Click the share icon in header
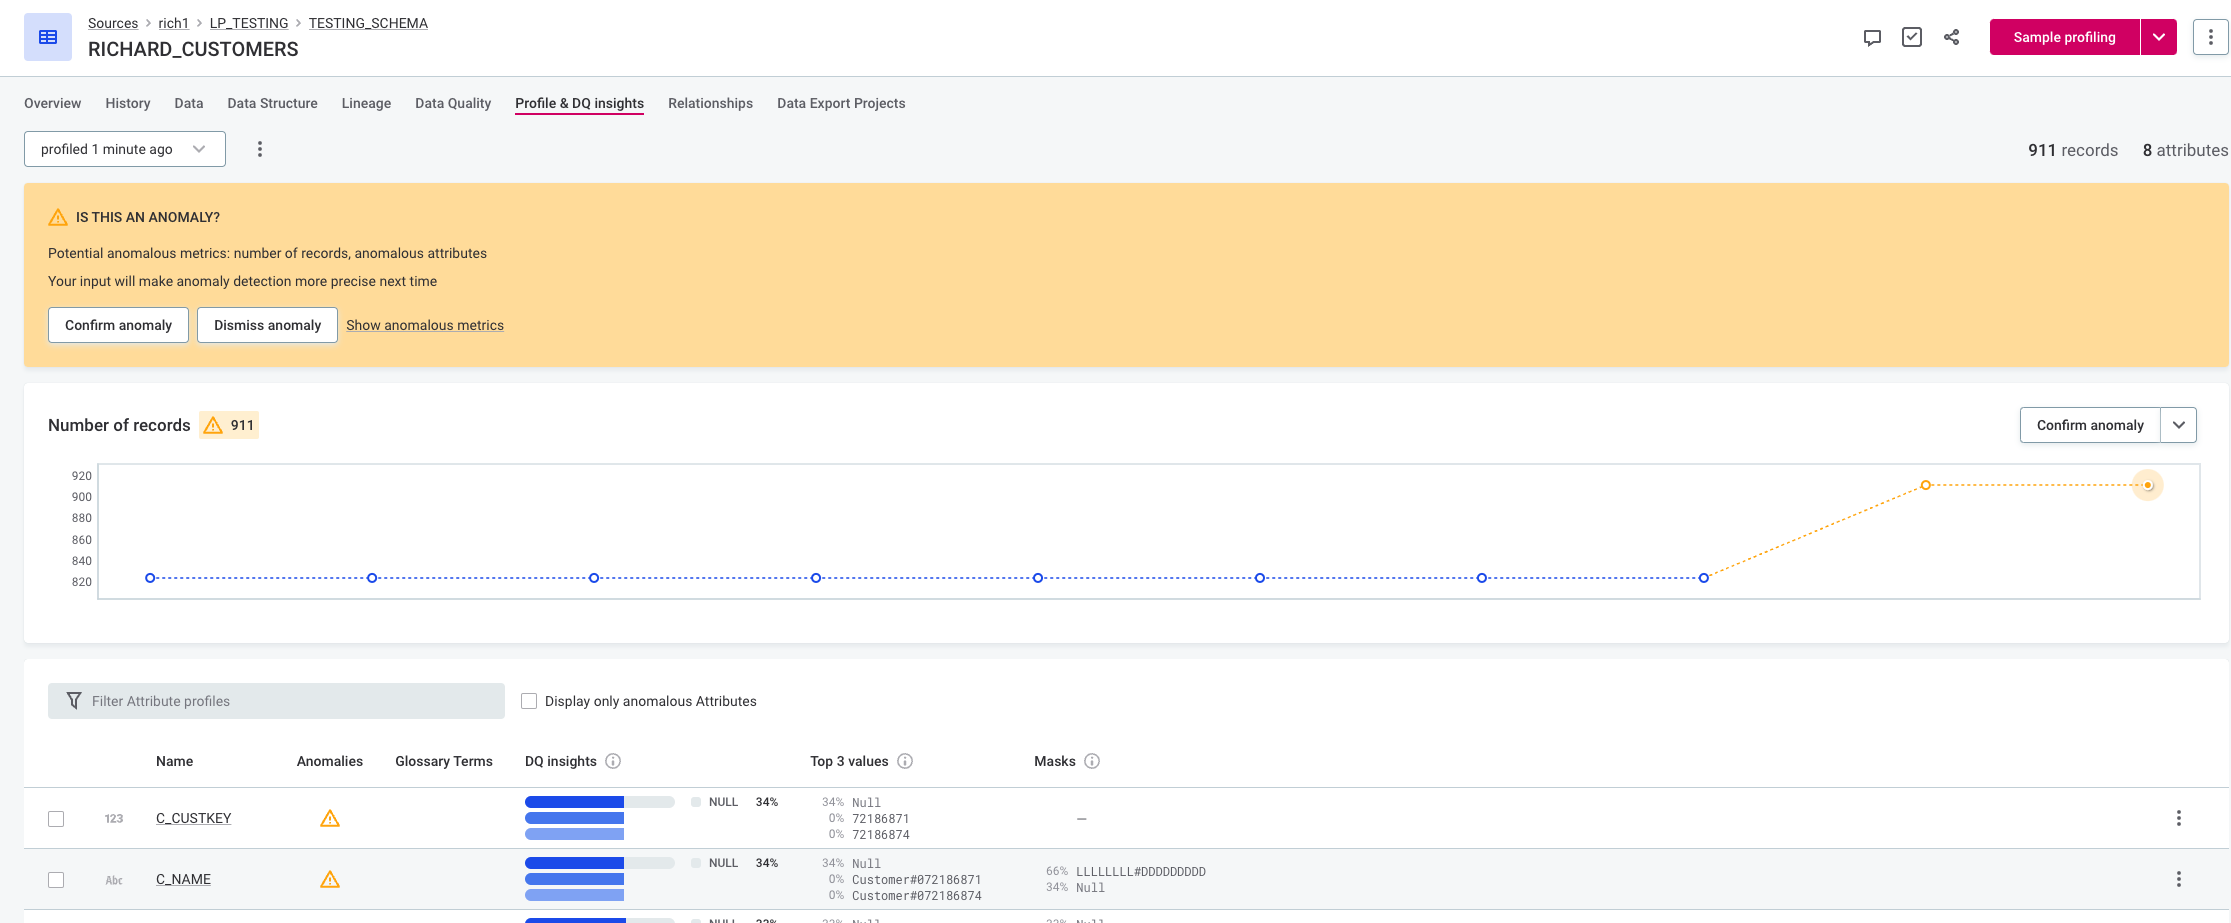2231x923 pixels. coord(1951,38)
